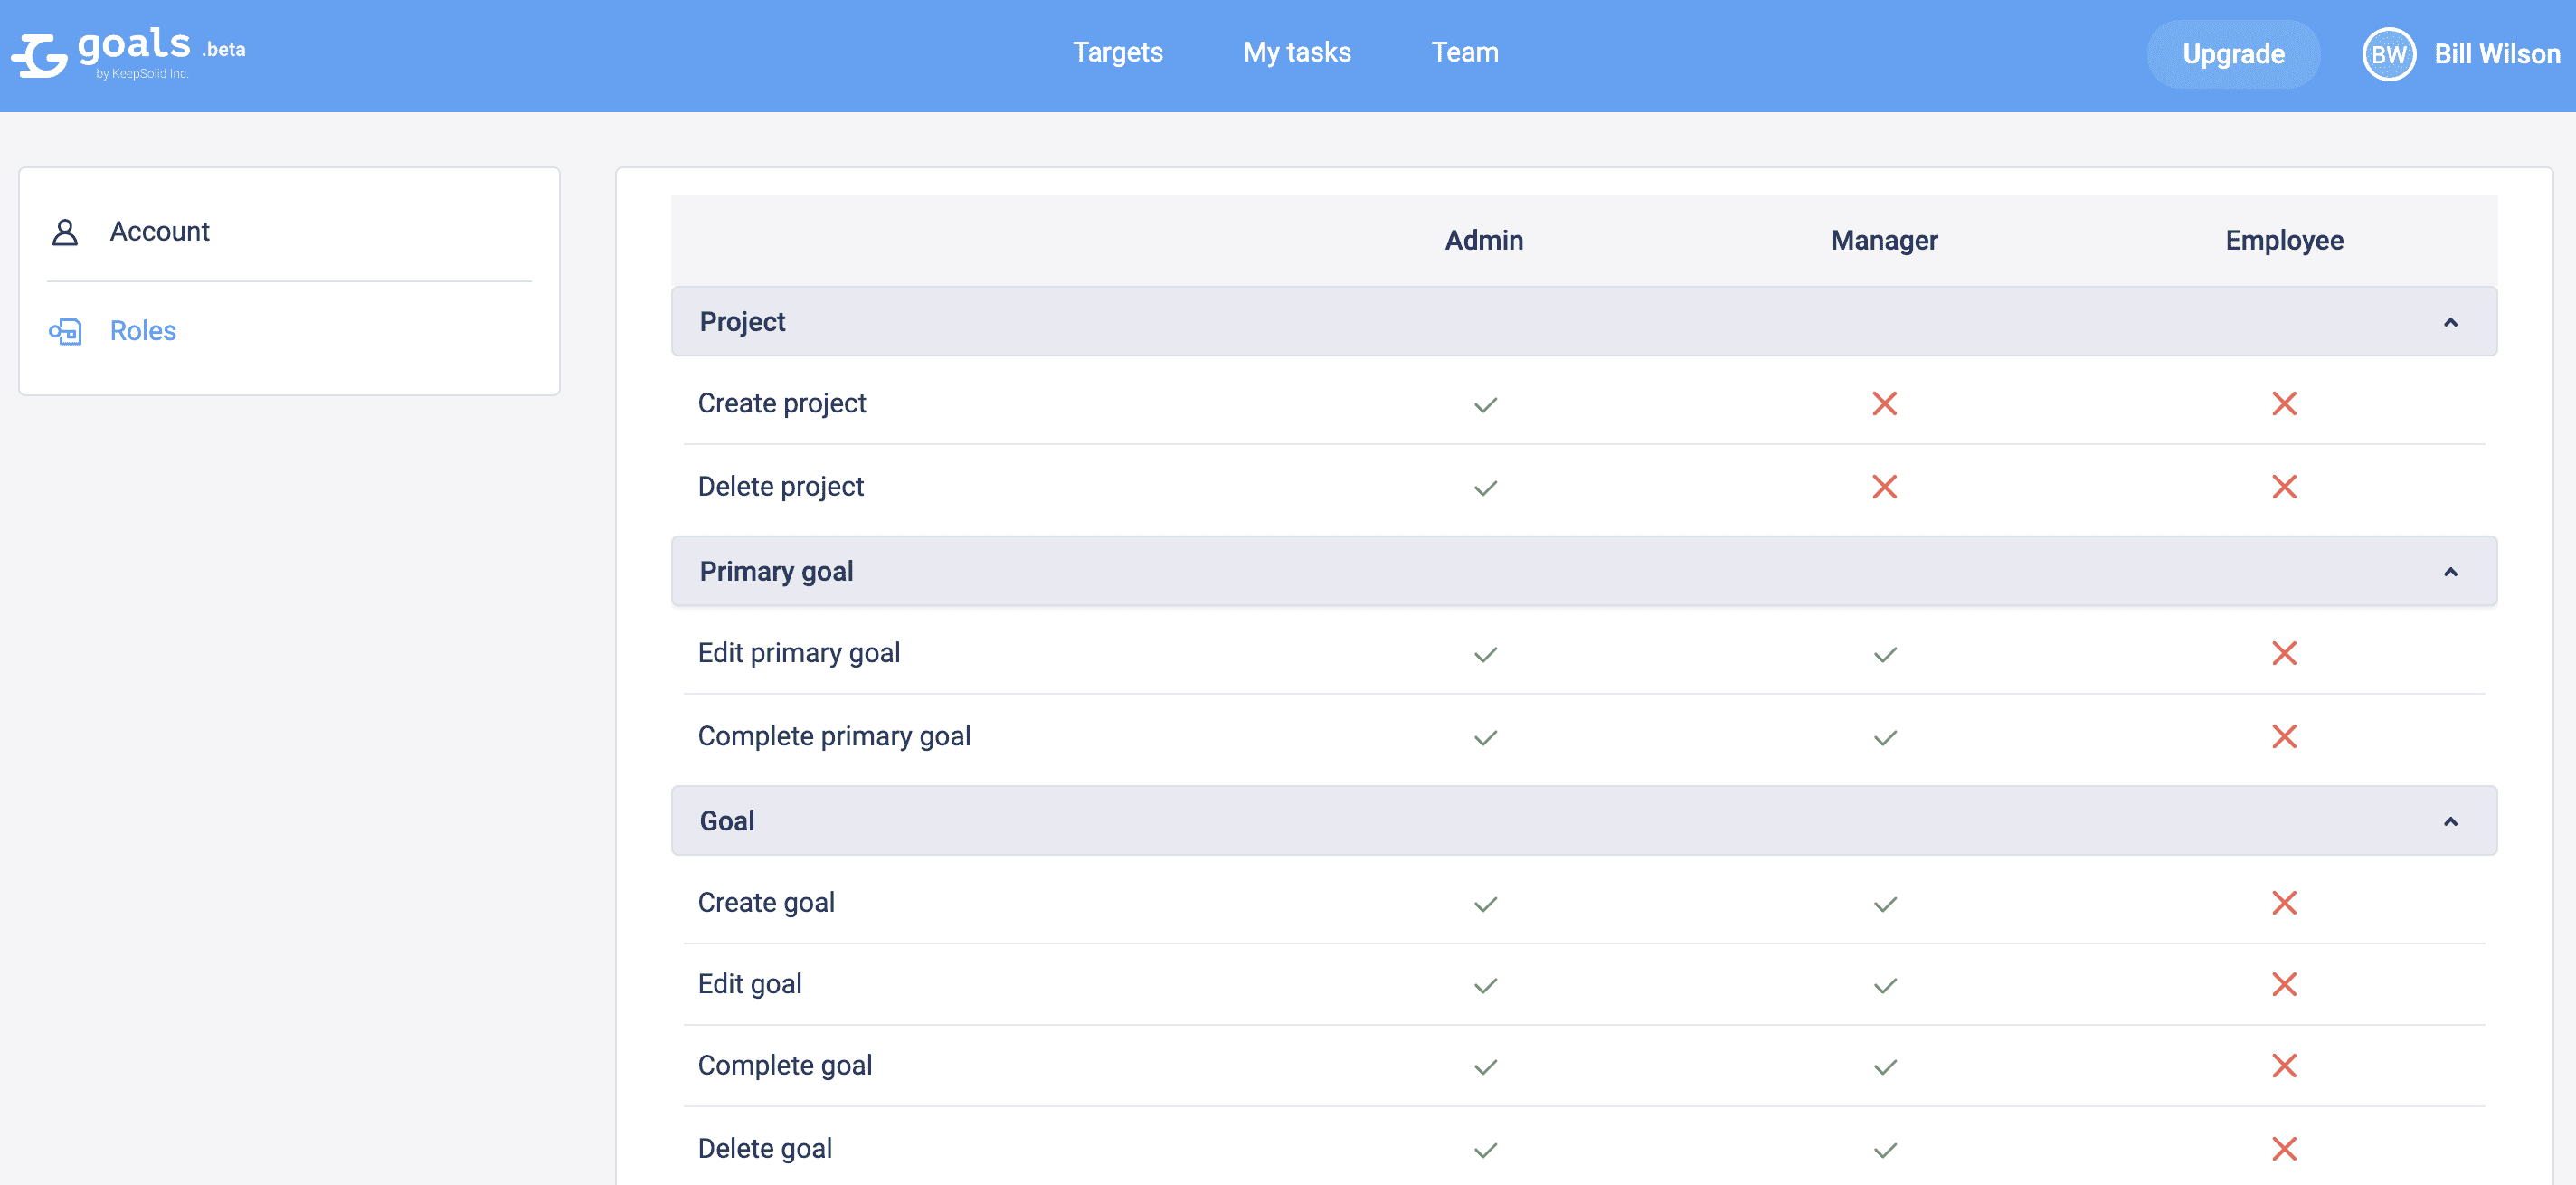Click the Roles sidebar icon
The height and width of the screenshot is (1185, 2576).
65,331
